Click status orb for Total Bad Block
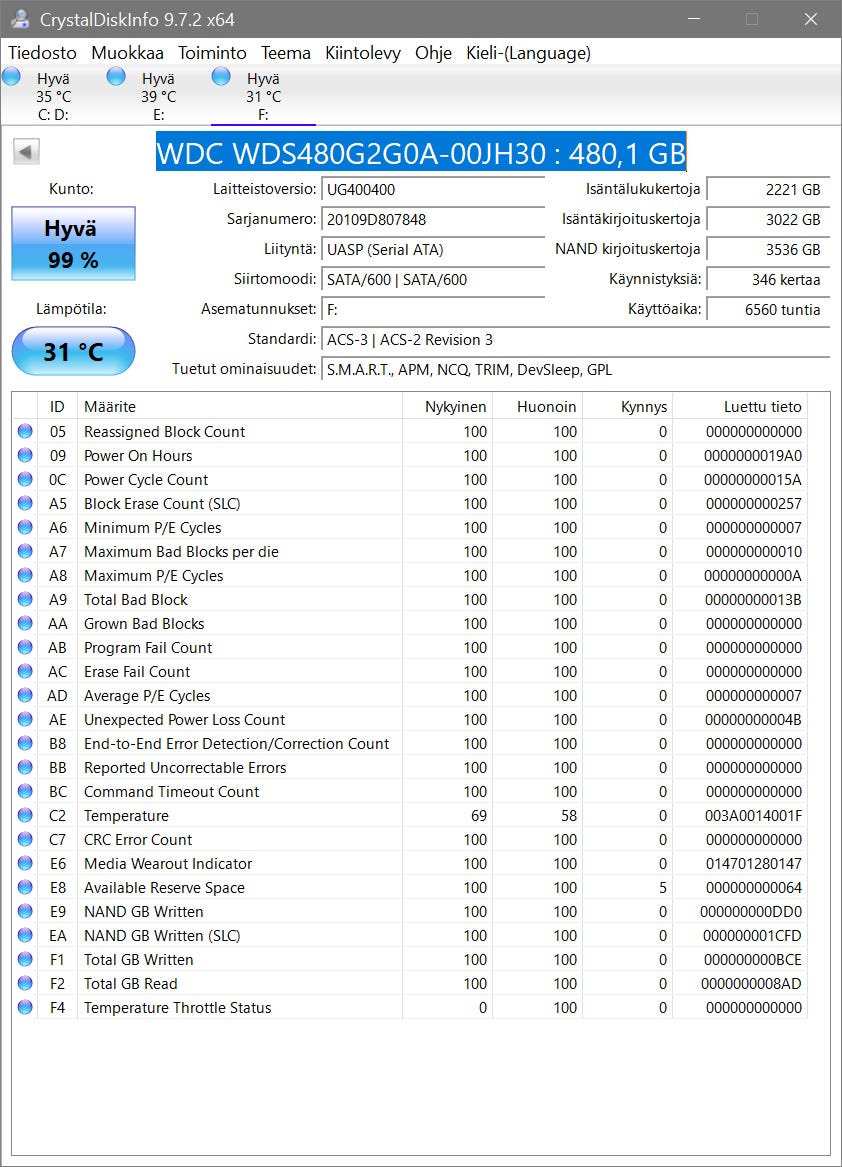This screenshot has width=842, height=1167. 25,599
